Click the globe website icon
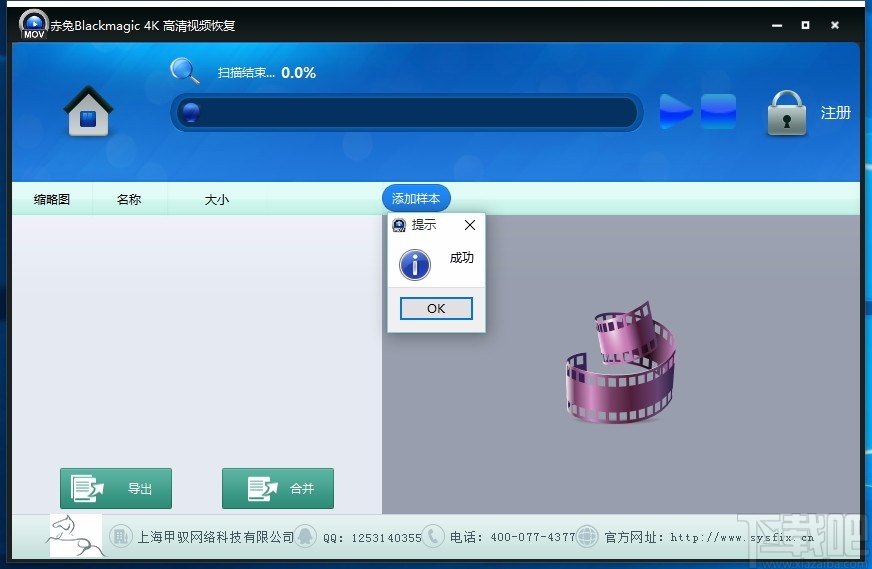Screen dimensions: 872x569 click(x=587, y=537)
